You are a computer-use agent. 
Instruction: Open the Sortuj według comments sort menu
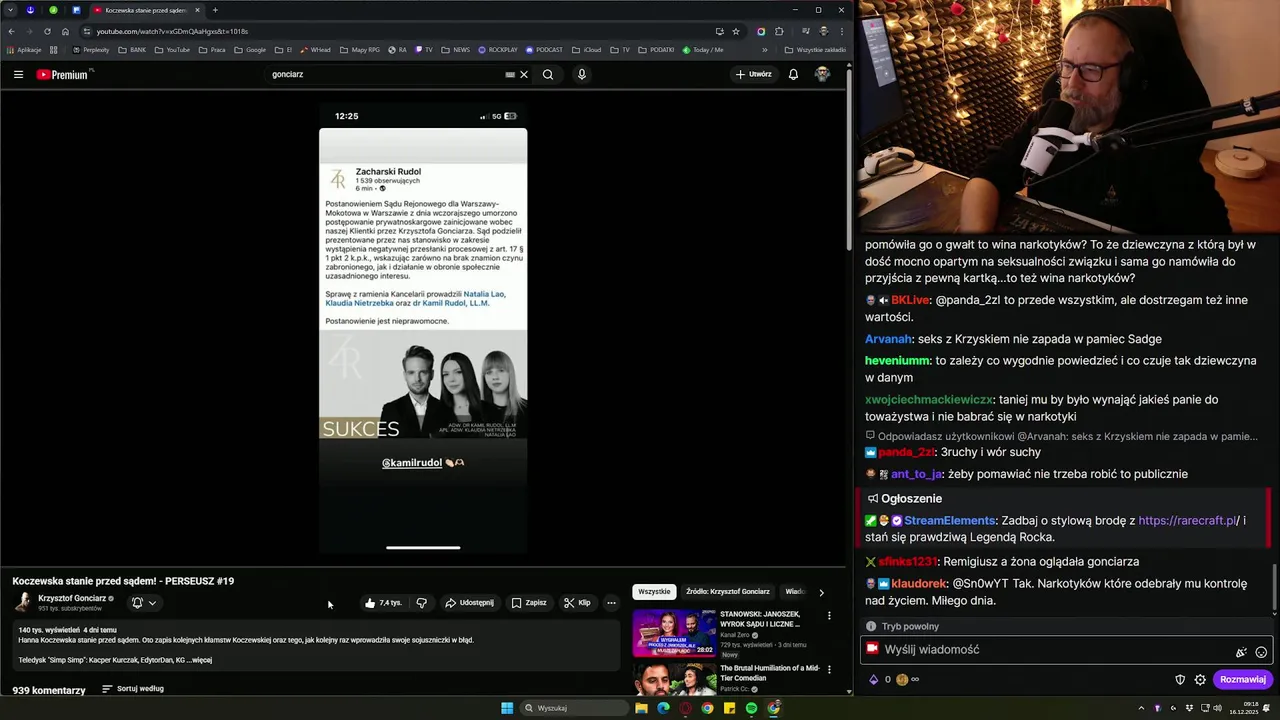tap(132, 689)
